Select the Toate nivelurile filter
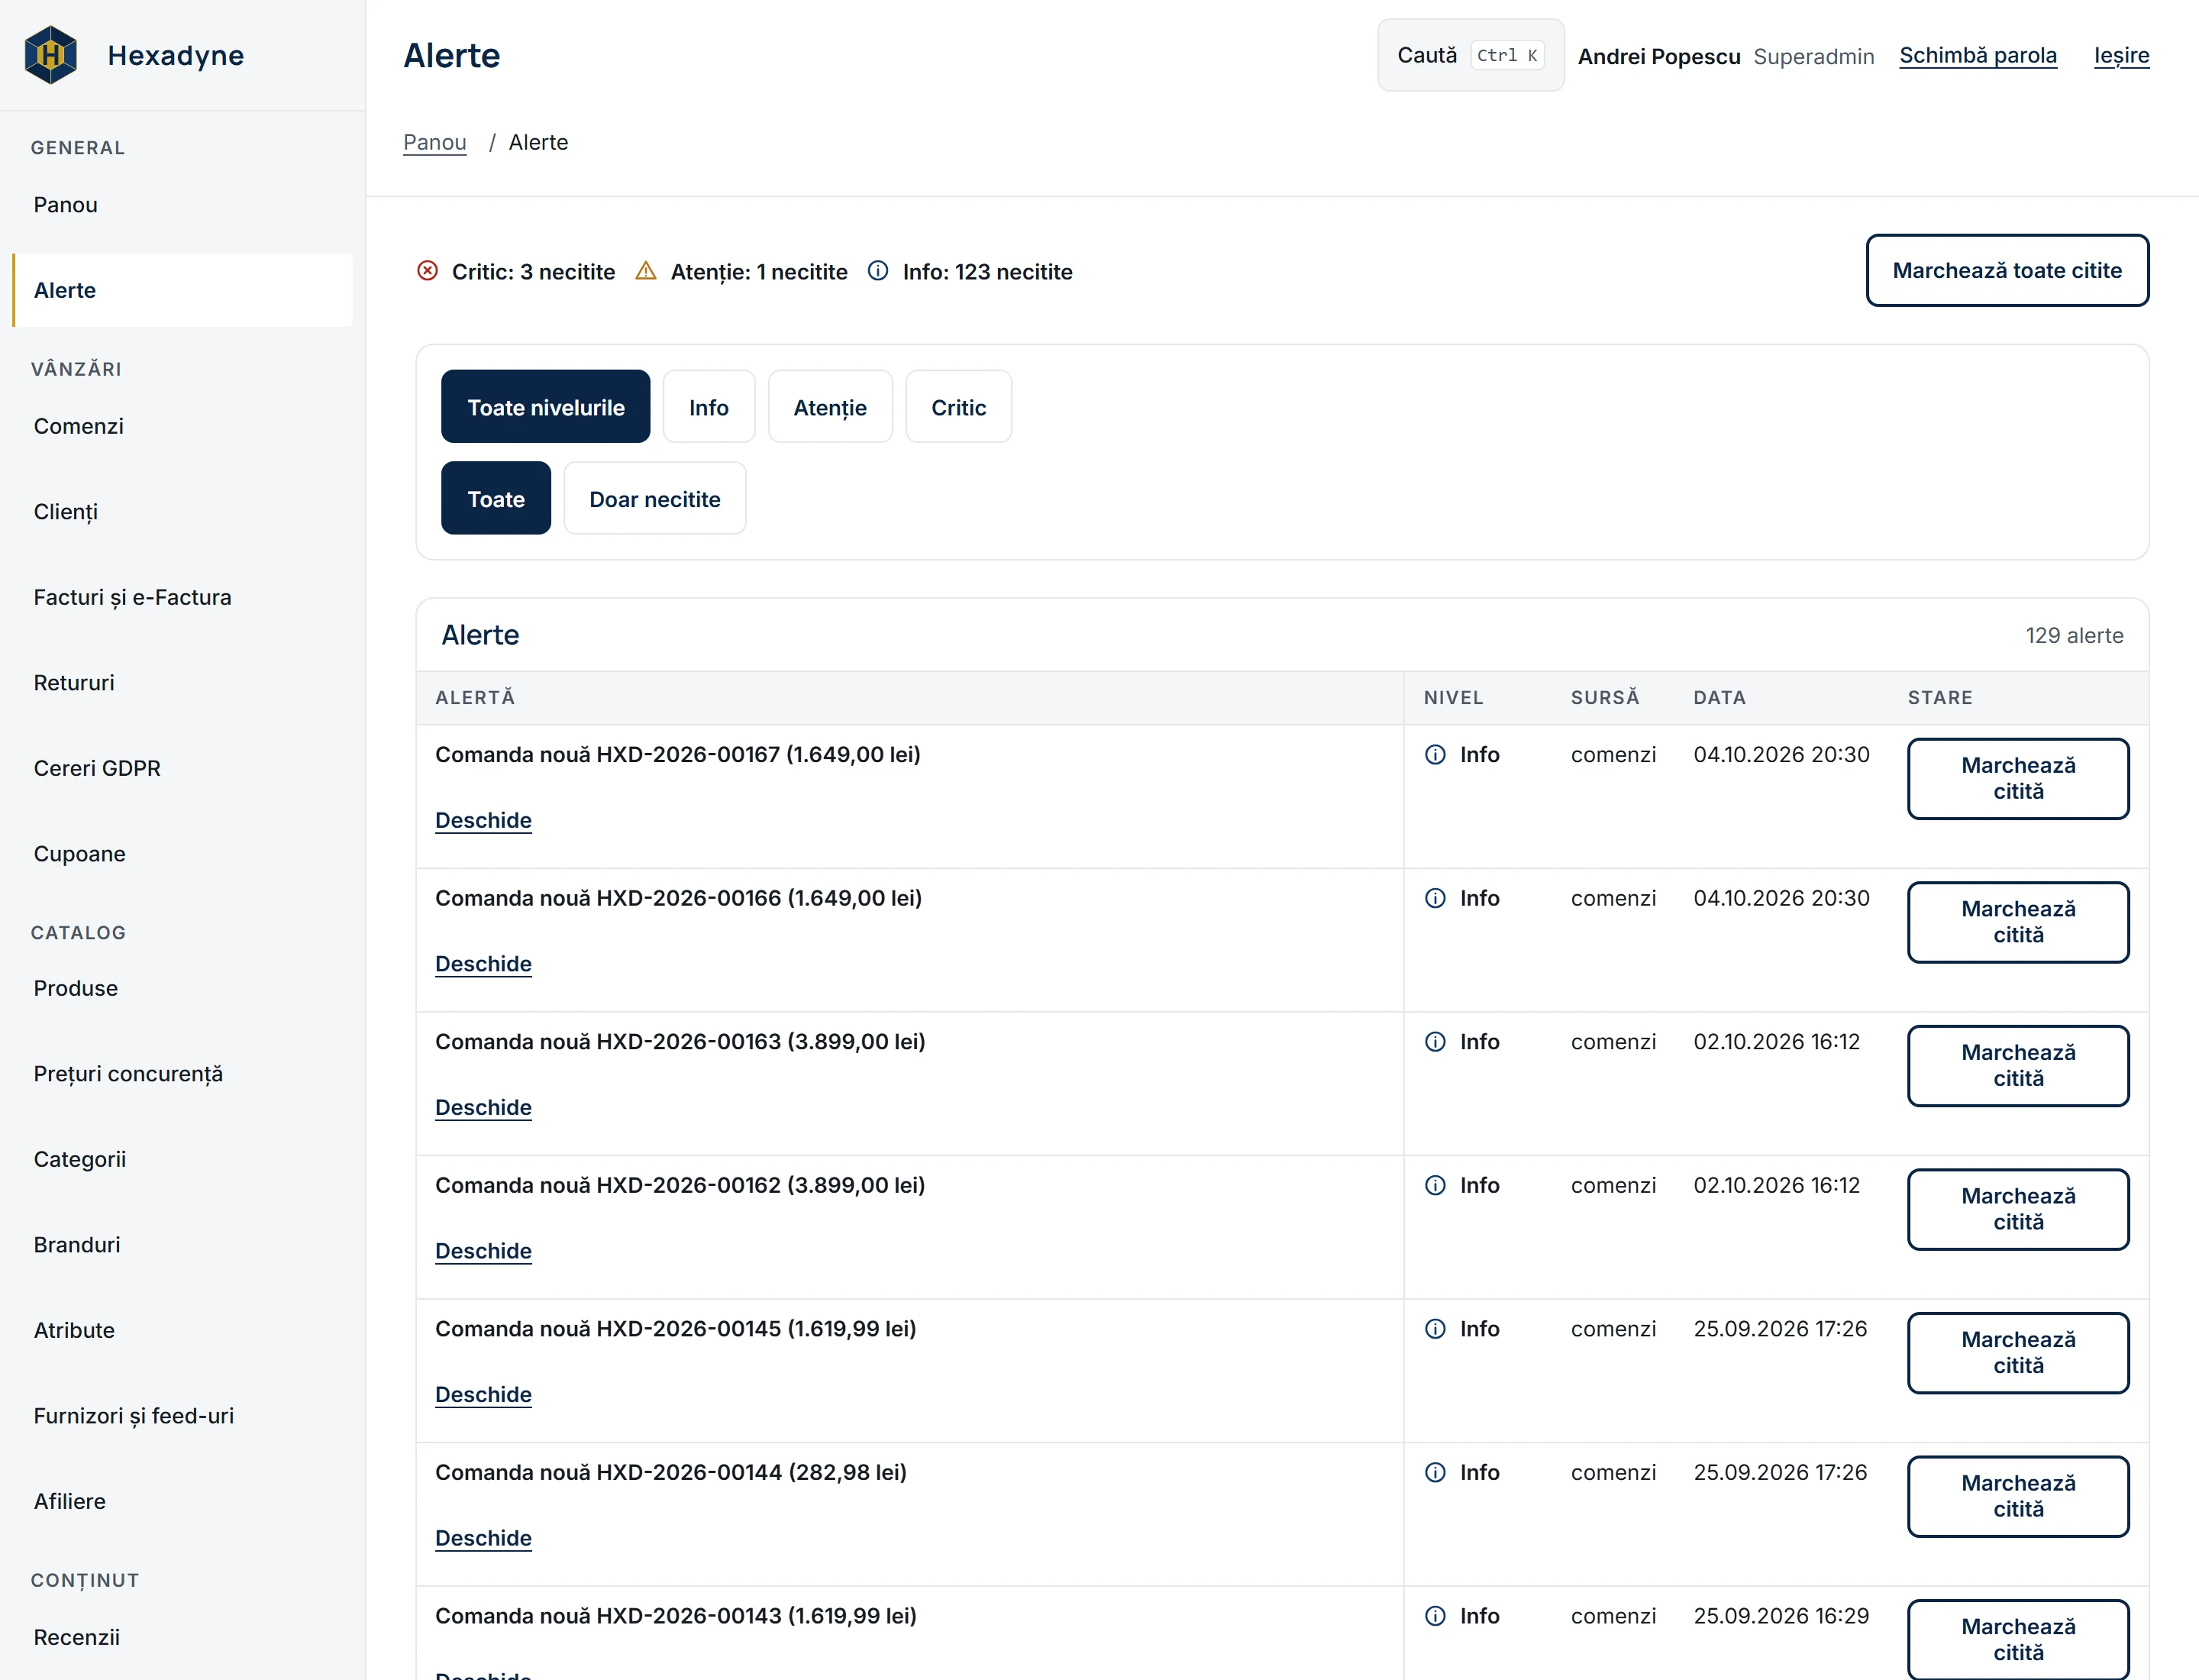2199x1680 pixels. click(x=546, y=407)
